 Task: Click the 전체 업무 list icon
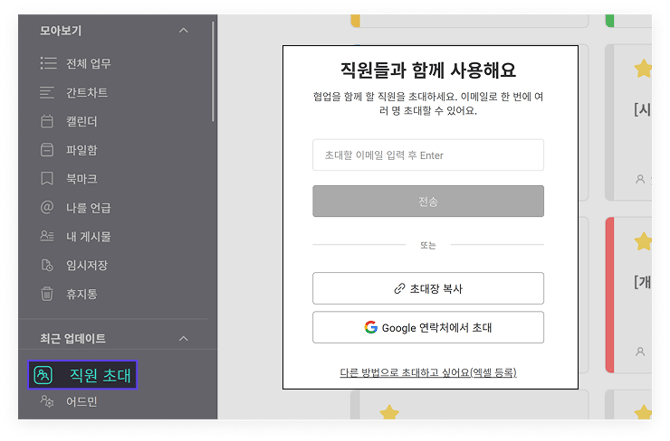(46, 64)
